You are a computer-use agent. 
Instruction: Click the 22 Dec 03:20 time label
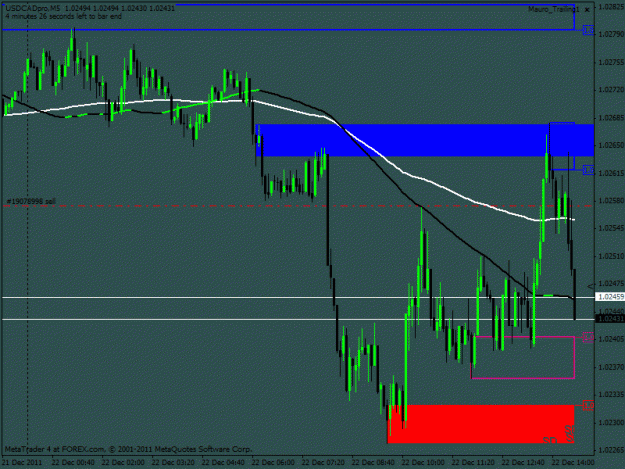tap(173, 463)
